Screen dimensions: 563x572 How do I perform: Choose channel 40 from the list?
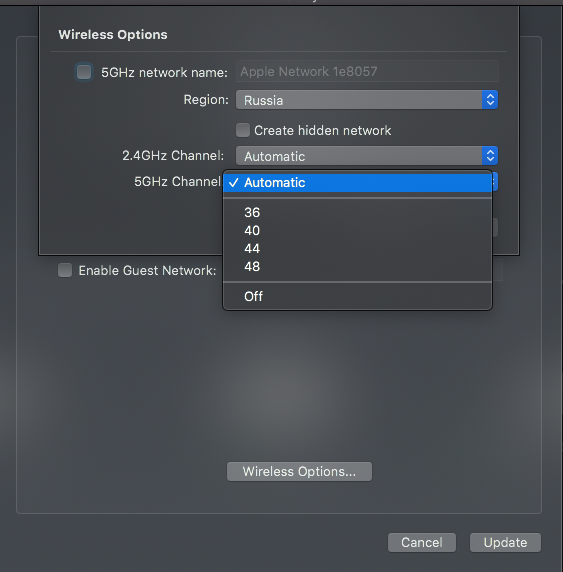pyautogui.click(x=358, y=231)
